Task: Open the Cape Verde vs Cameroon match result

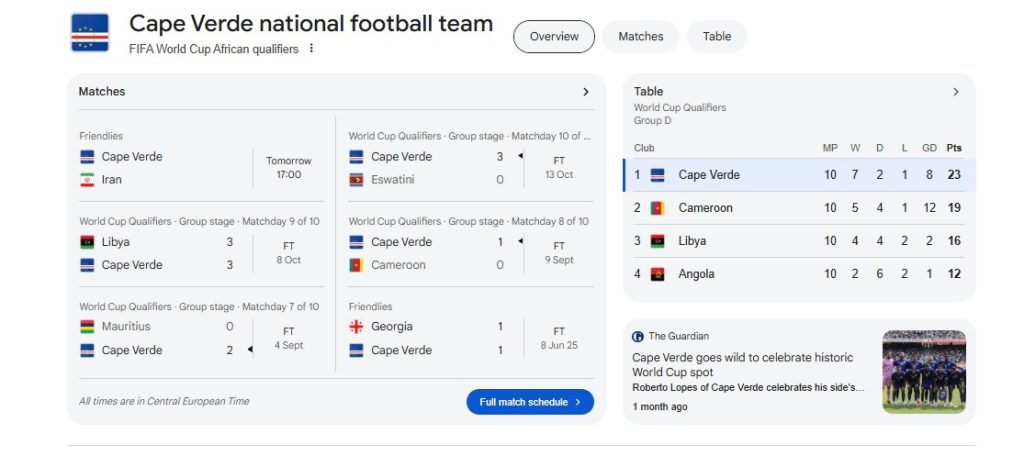Action: tap(468, 253)
